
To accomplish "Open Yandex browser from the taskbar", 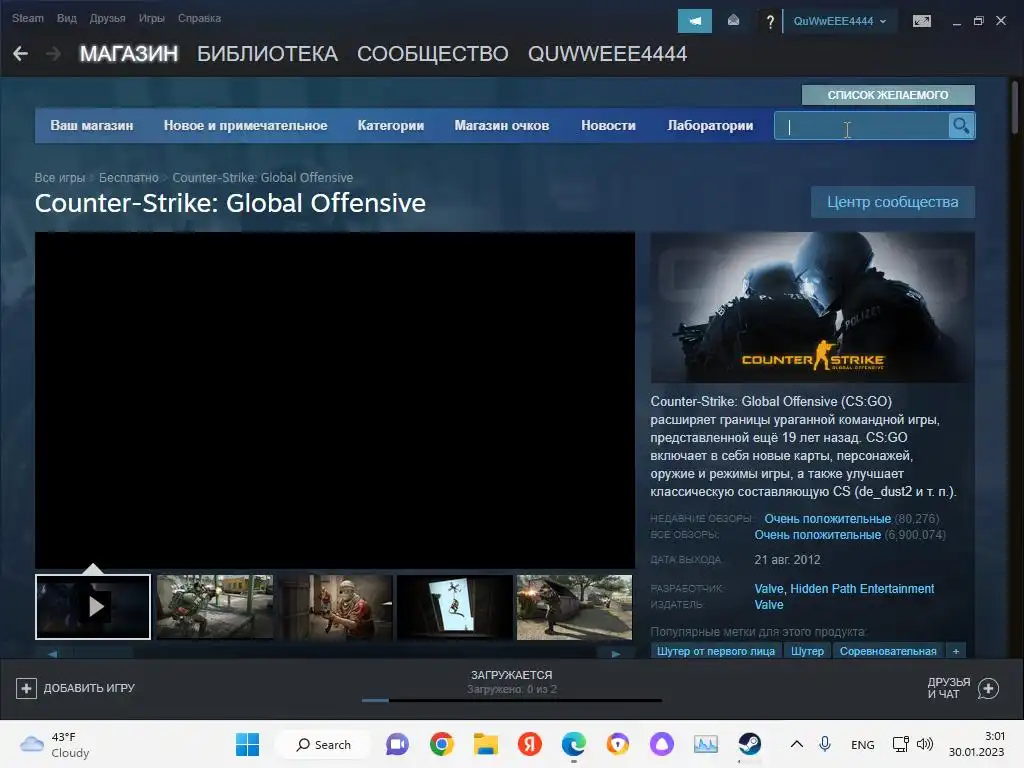I will point(530,744).
